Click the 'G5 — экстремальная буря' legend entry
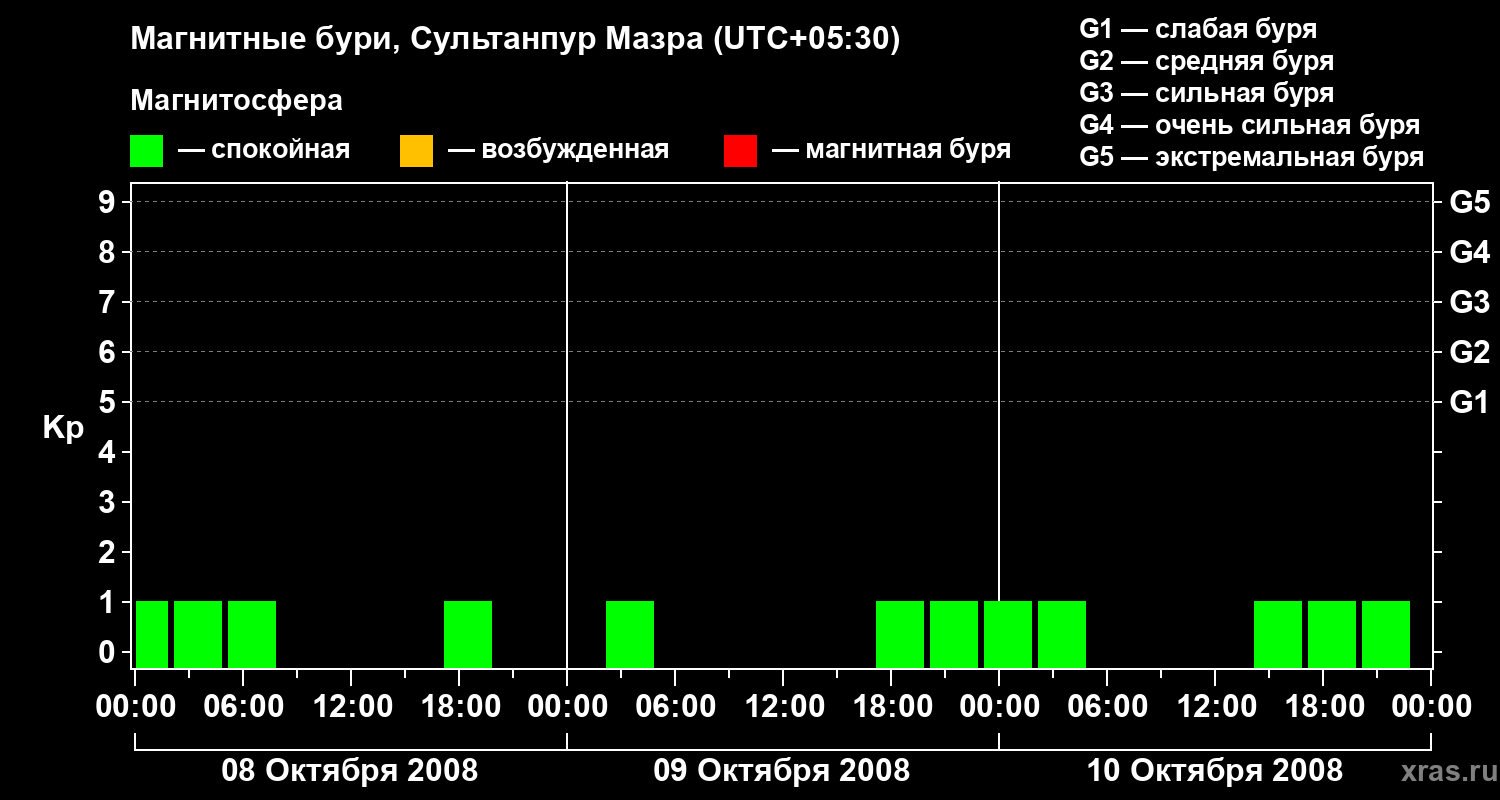Screen dimensions: 1500x800 (x=1251, y=157)
